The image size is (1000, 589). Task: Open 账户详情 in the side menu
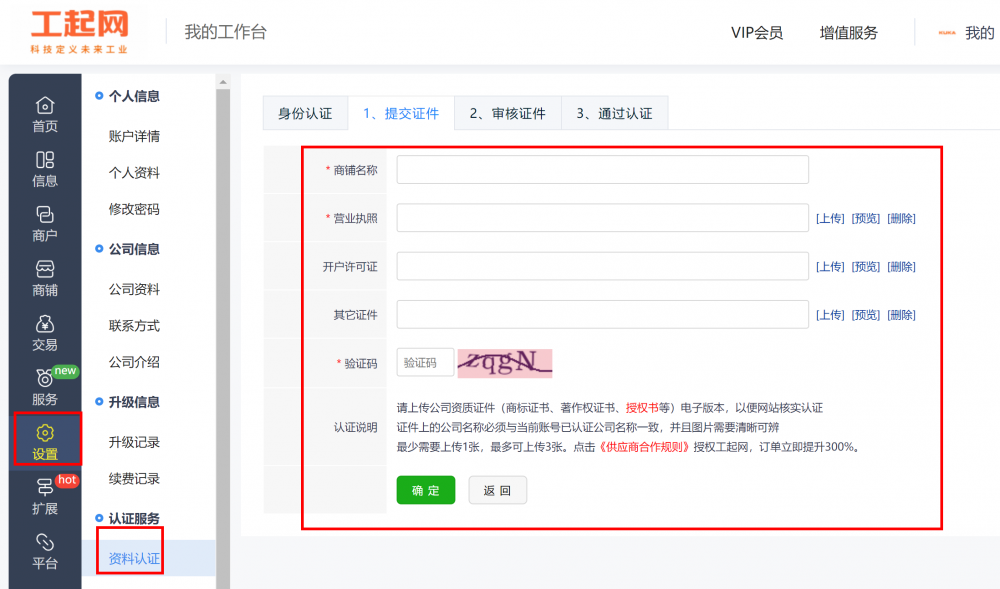(x=134, y=136)
